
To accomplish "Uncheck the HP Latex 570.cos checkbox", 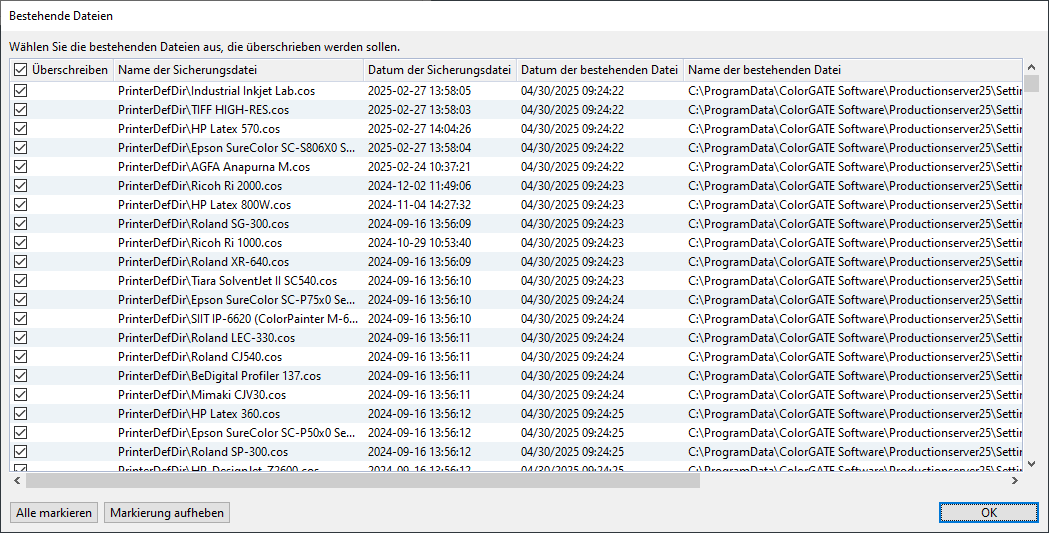I will pyautogui.click(x=20, y=129).
